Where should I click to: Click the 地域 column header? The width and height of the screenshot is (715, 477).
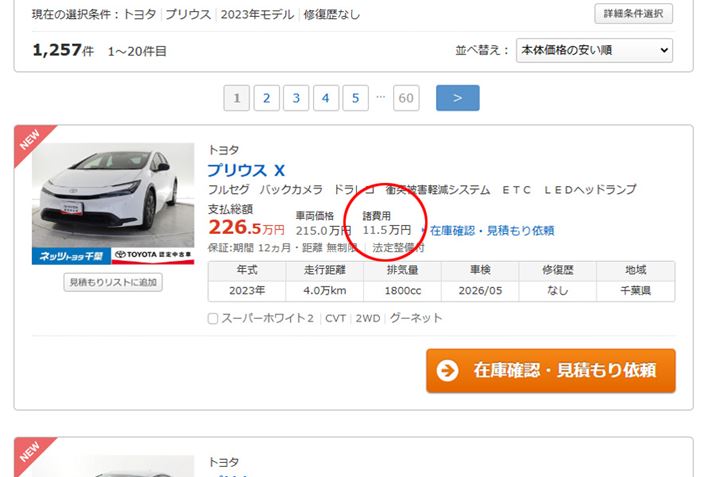636,270
